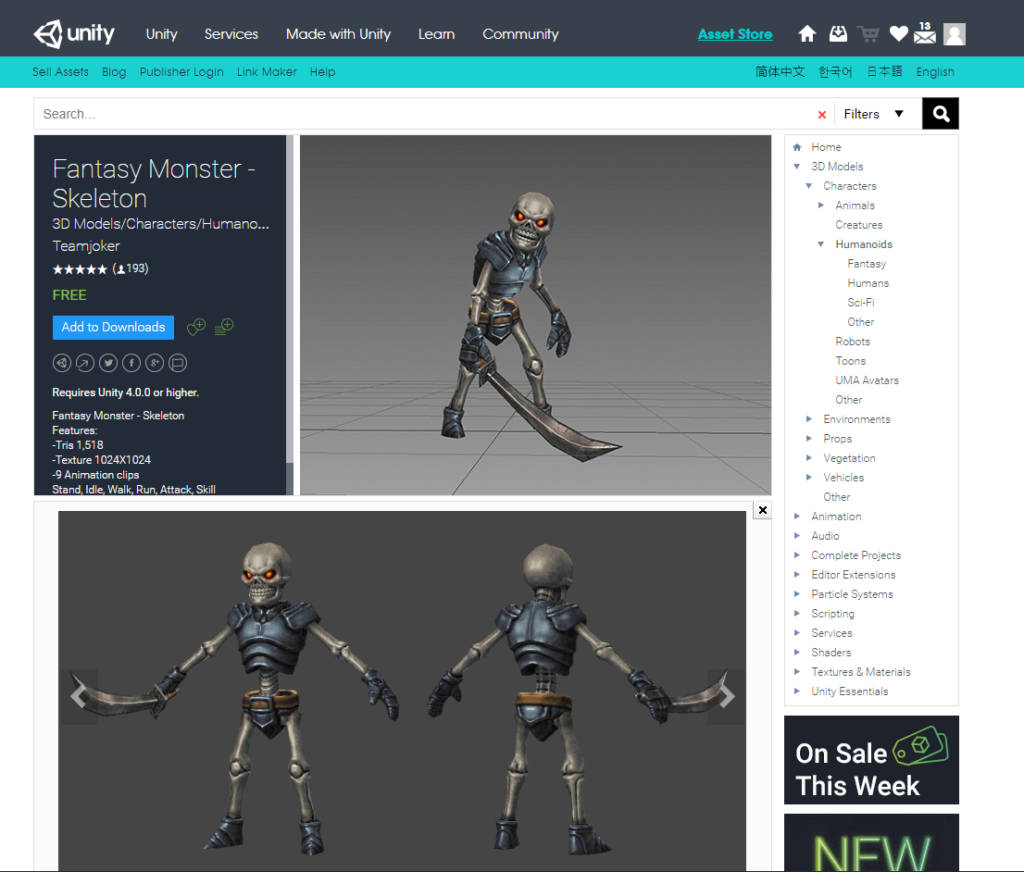
Task: Select Textures & Materials category
Action: pos(861,672)
